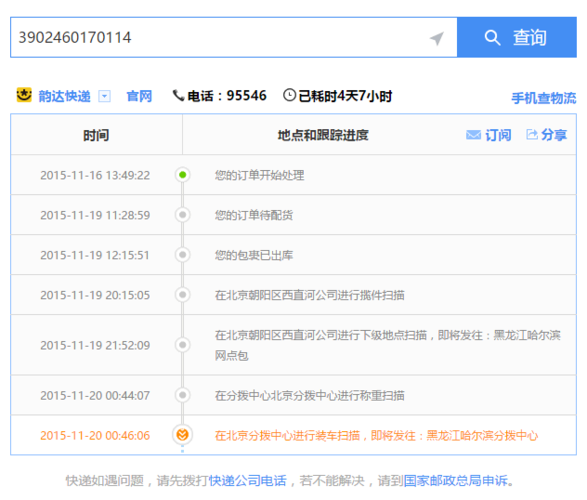Click the magnifier icon in search button

point(492,38)
